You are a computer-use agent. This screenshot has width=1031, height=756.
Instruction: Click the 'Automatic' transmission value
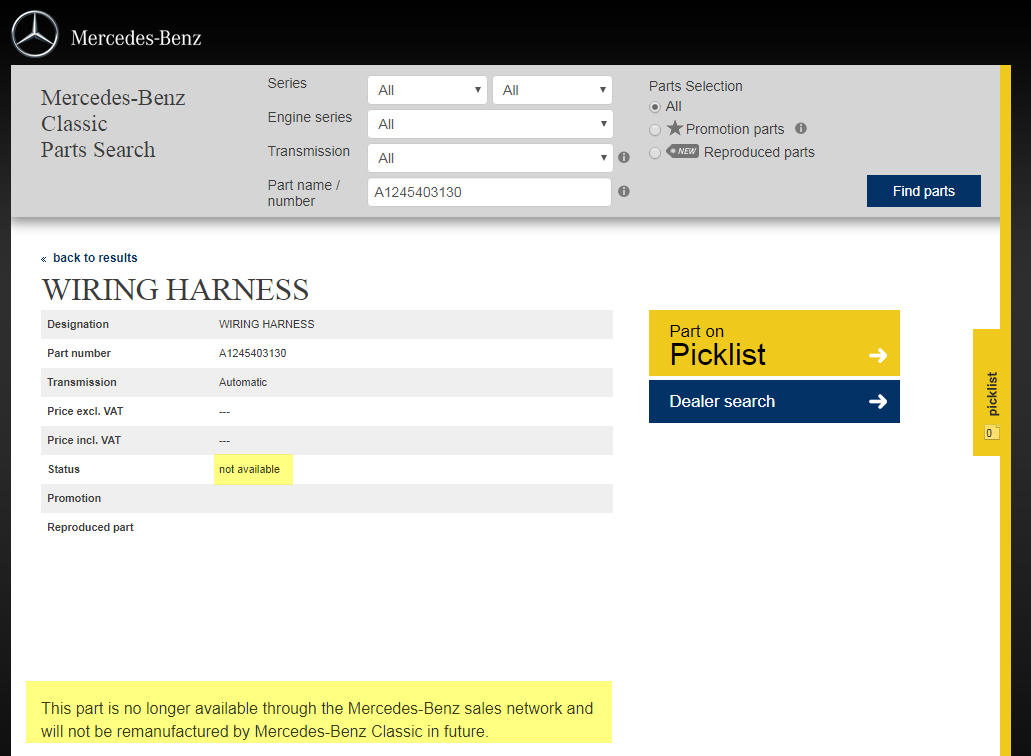[x=243, y=382]
